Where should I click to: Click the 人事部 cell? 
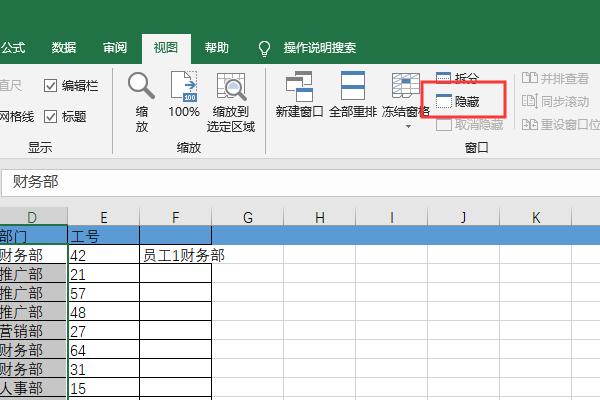point(33,388)
